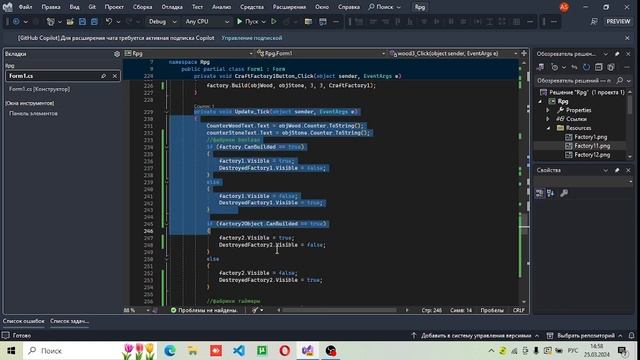The height and width of the screenshot is (360, 640).
Task: Click the pending changes filter icon in Solution Explorer
Action: pyautogui.click(x=554, y=67)
